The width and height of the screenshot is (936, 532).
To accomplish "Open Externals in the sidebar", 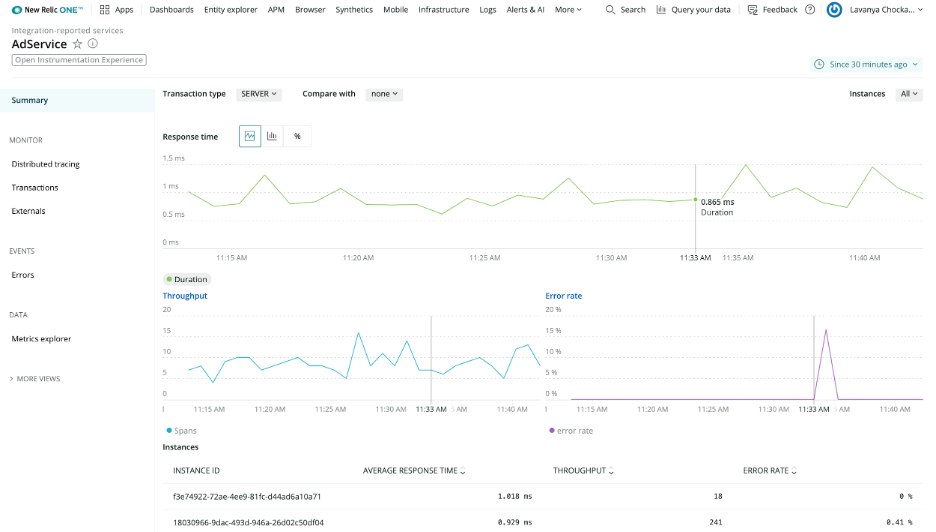I will pos(28,211).
